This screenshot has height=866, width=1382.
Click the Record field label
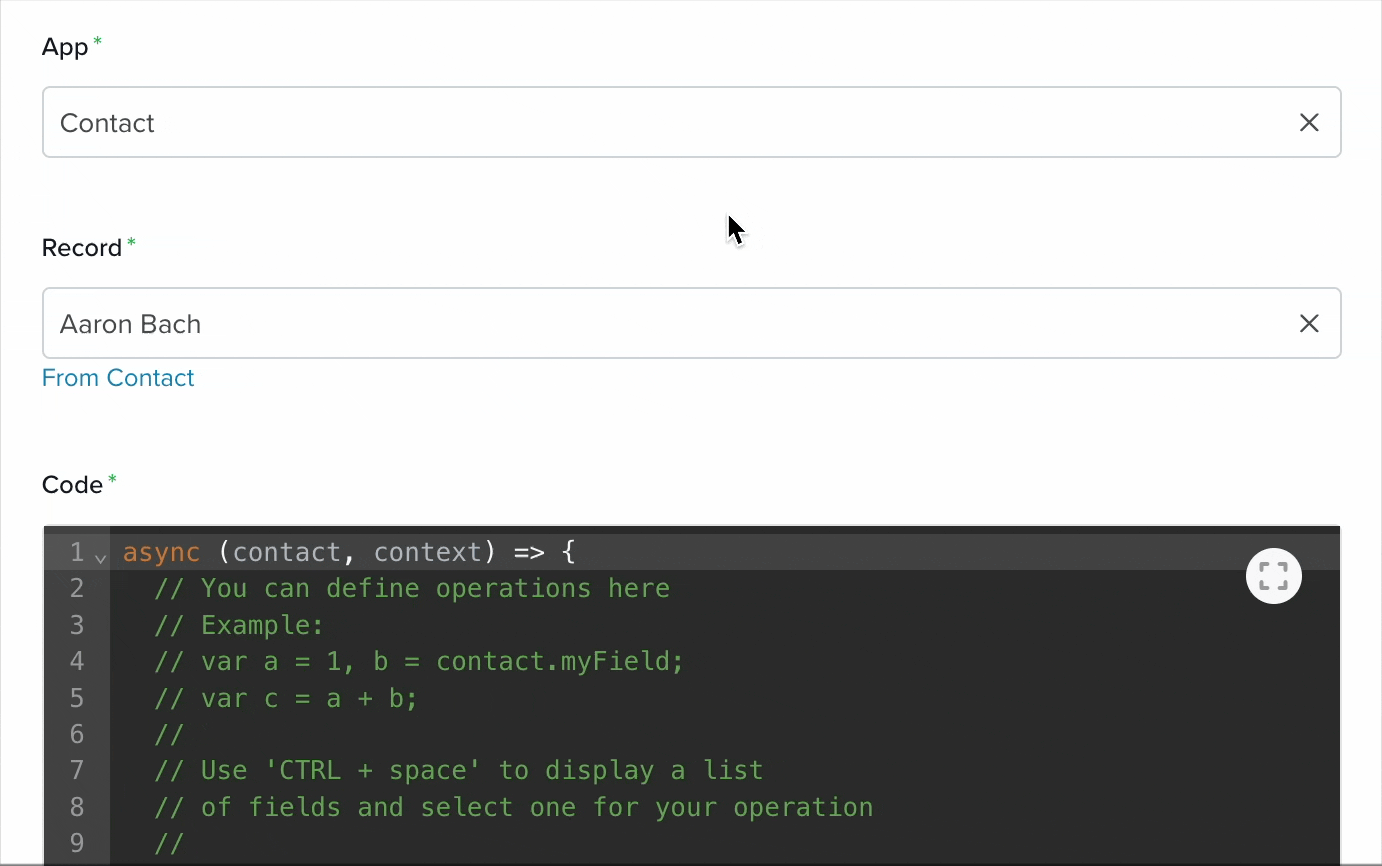coord(82,248)
